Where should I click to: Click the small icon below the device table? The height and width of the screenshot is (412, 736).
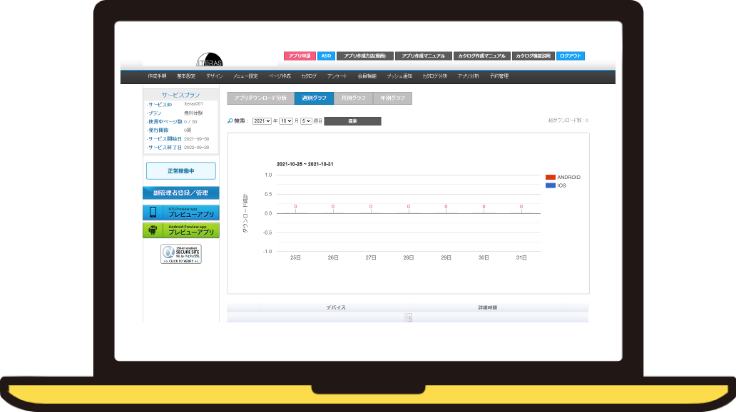[x=408, y=317]
